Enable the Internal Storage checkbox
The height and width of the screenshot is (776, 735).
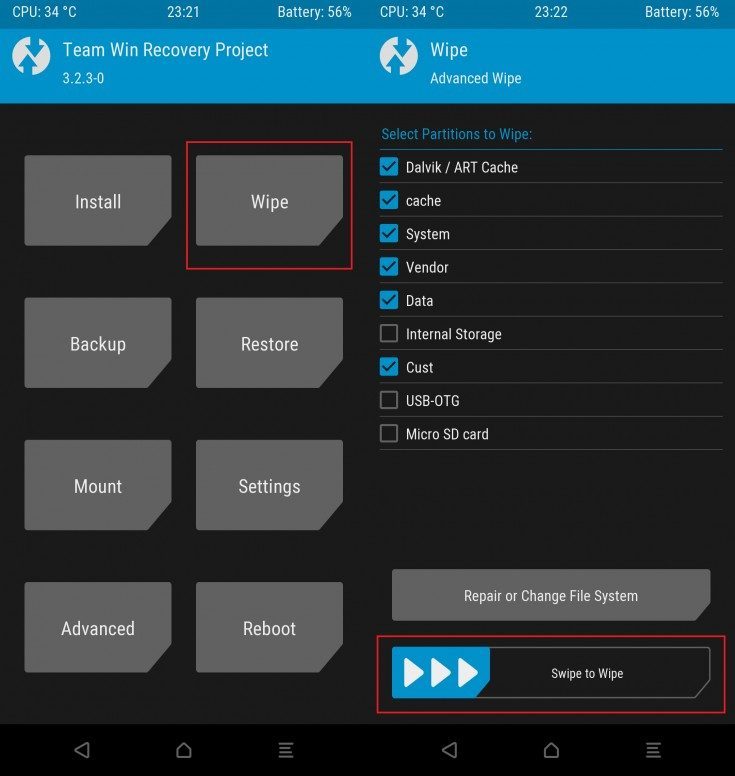tap(389, 334)
